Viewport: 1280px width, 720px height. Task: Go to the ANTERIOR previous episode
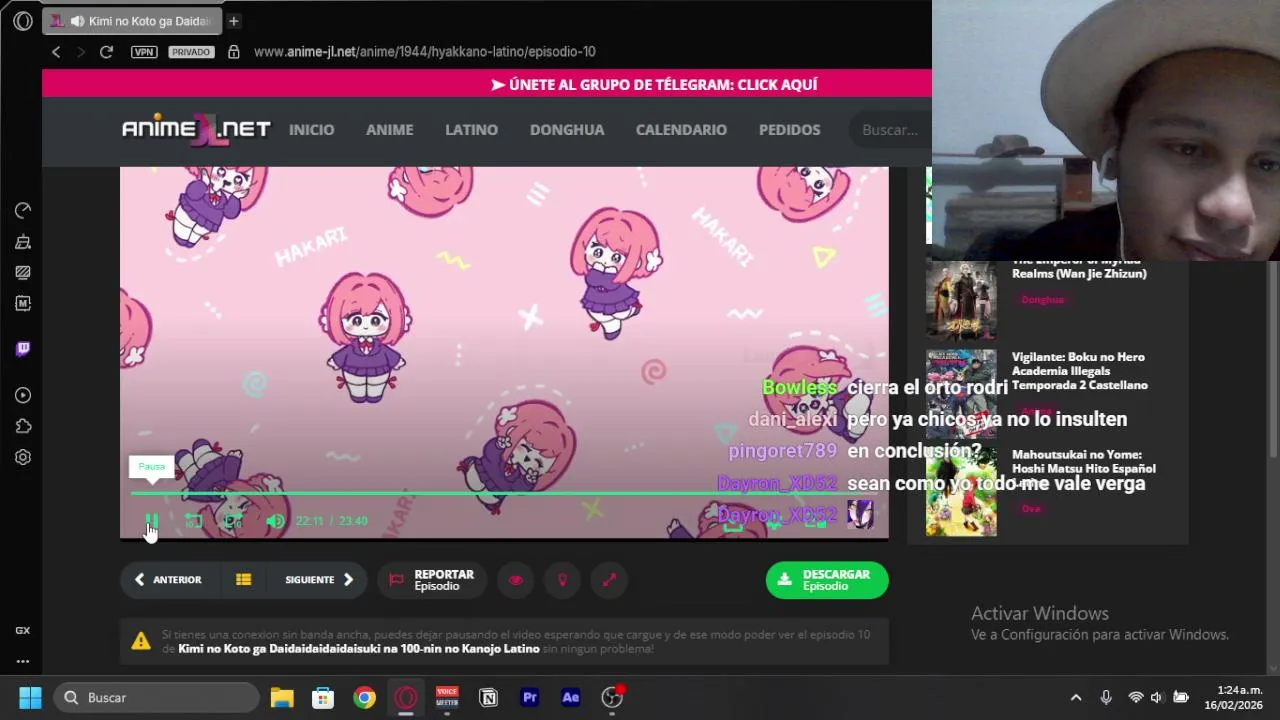click(x=168, y=580)
